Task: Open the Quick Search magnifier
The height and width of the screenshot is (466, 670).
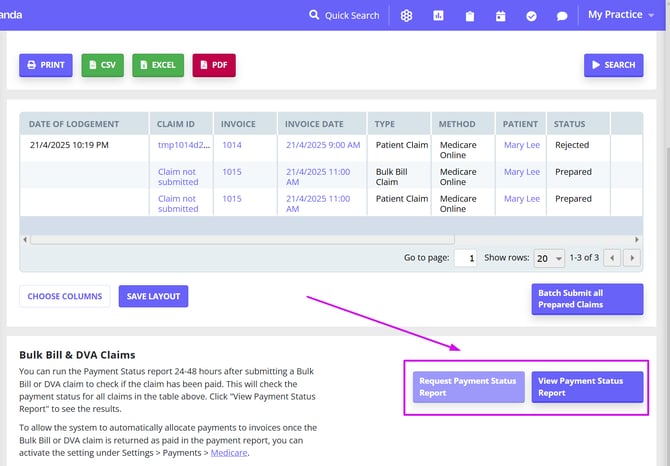Action: pyautogui.click(x=315, y=15)
